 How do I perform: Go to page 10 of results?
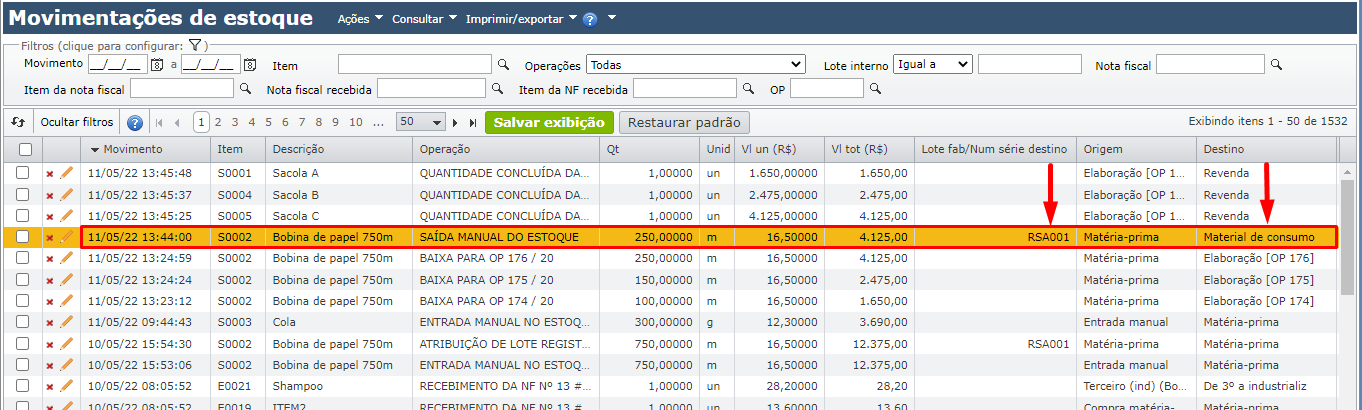pos(355,122)
